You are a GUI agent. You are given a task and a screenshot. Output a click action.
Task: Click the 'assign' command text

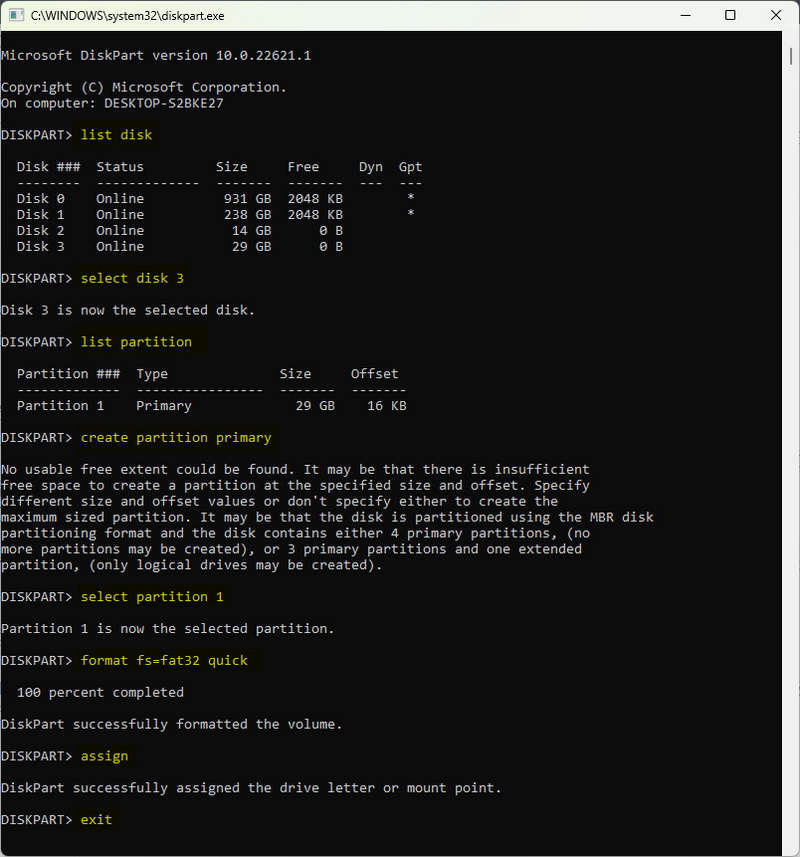click(104, 756)
